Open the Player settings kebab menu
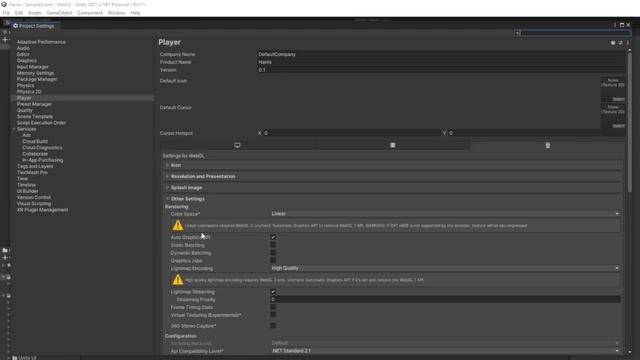 [628, 43]
